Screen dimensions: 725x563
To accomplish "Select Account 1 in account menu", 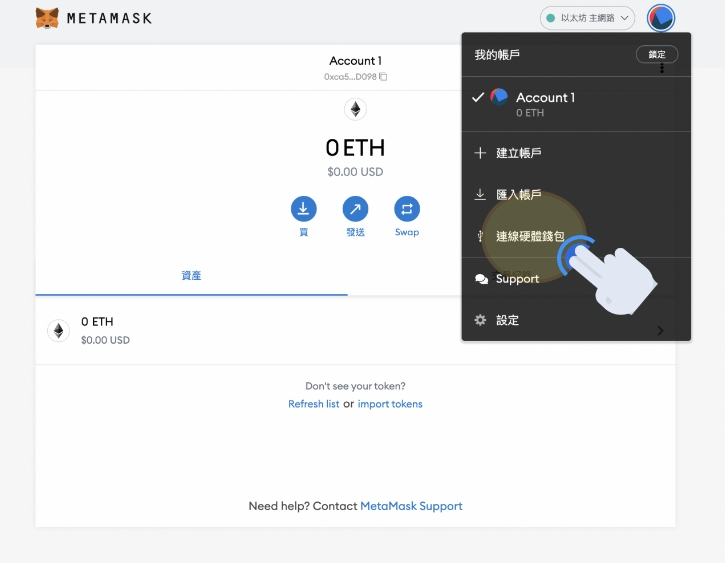I will [576, 104].
